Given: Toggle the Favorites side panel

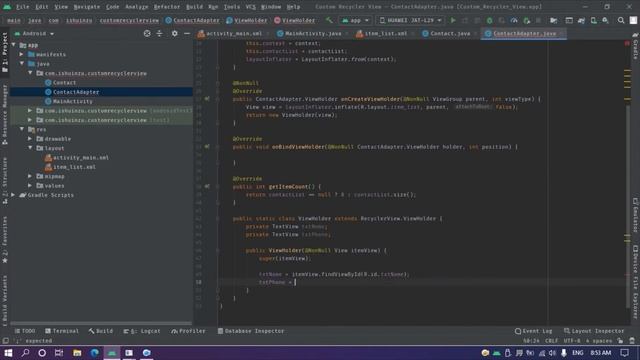Looking at the screenshot, I should [5, 240].
